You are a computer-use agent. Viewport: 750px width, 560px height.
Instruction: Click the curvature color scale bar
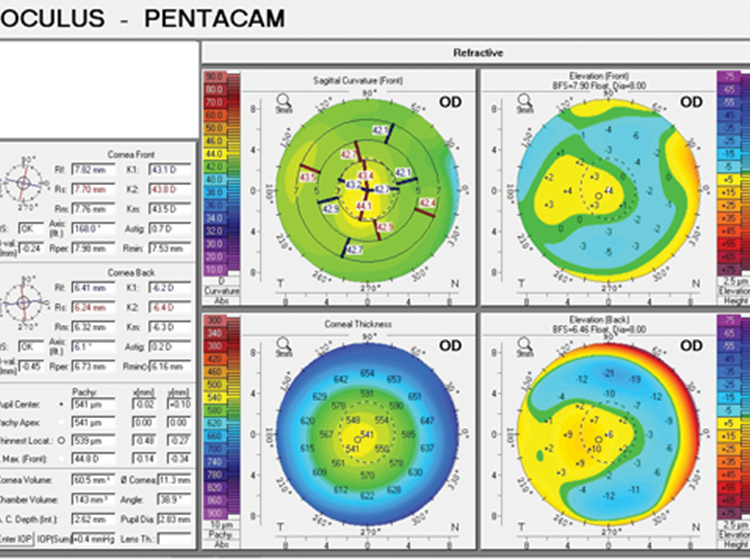214,182
